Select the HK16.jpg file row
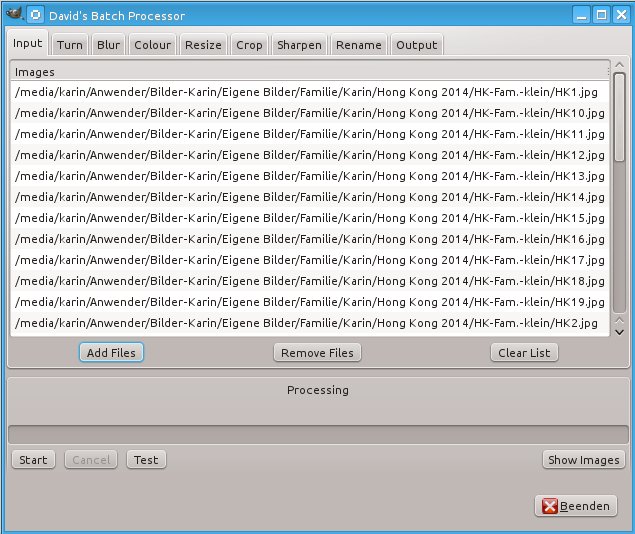This screenshot has width=635, height=534. pos(310,239)
